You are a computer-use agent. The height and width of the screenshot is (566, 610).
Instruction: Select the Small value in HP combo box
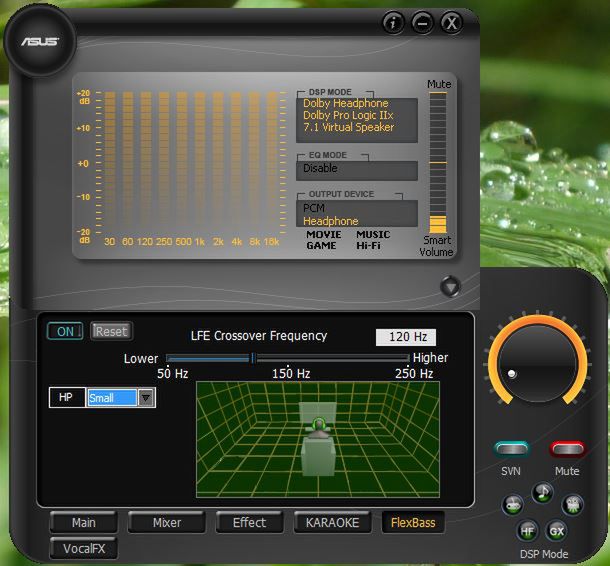click(x=112, y=398)
